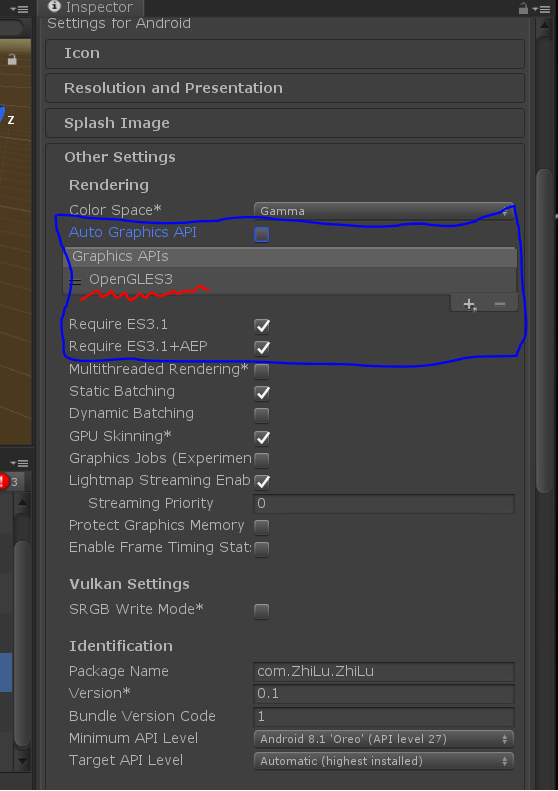Viewport: 558px width, 791px height.
Task: Expand the Splash Image section
Action: [x=285, y=123]
